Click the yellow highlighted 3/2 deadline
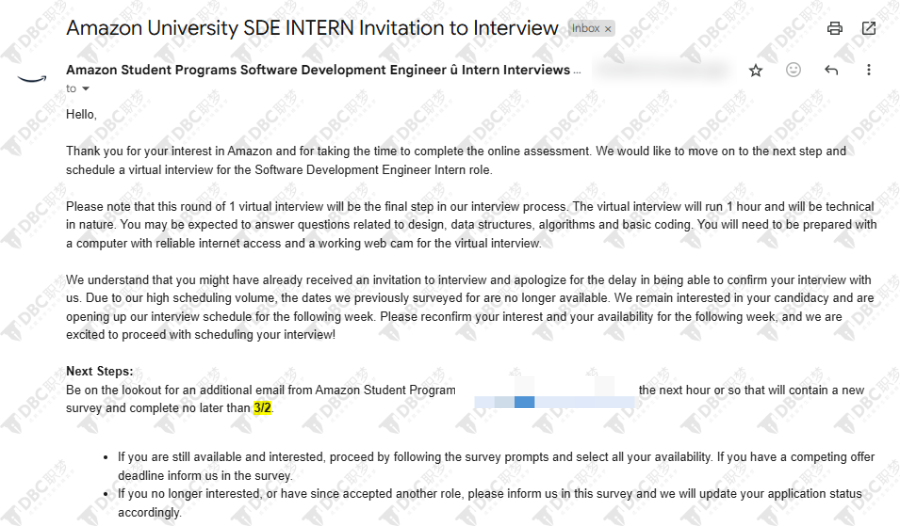The width and height of the screenshot is (900, 526). 262,408
